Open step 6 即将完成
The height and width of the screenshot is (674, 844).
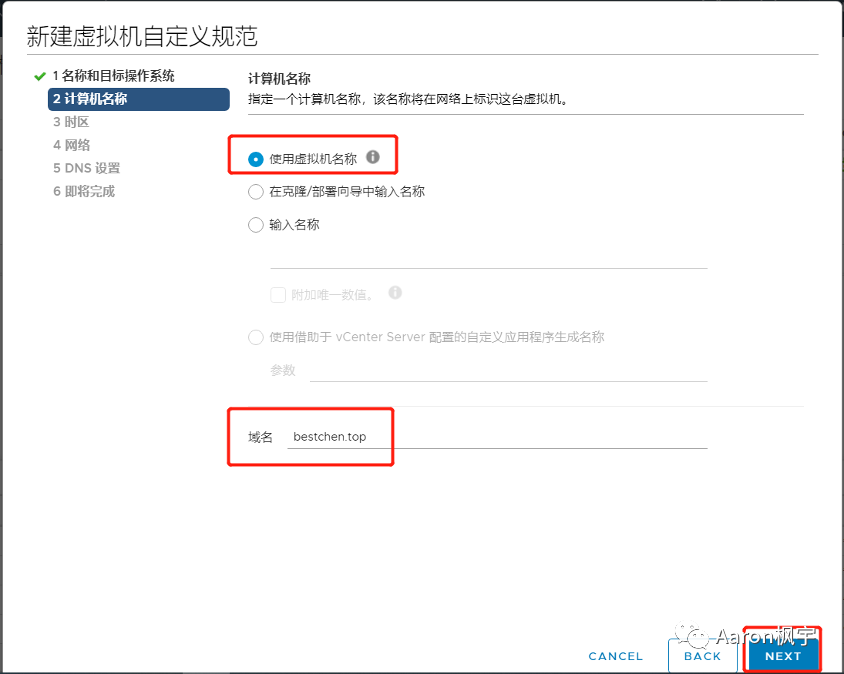pyautogui.click(x=84, y=192)
